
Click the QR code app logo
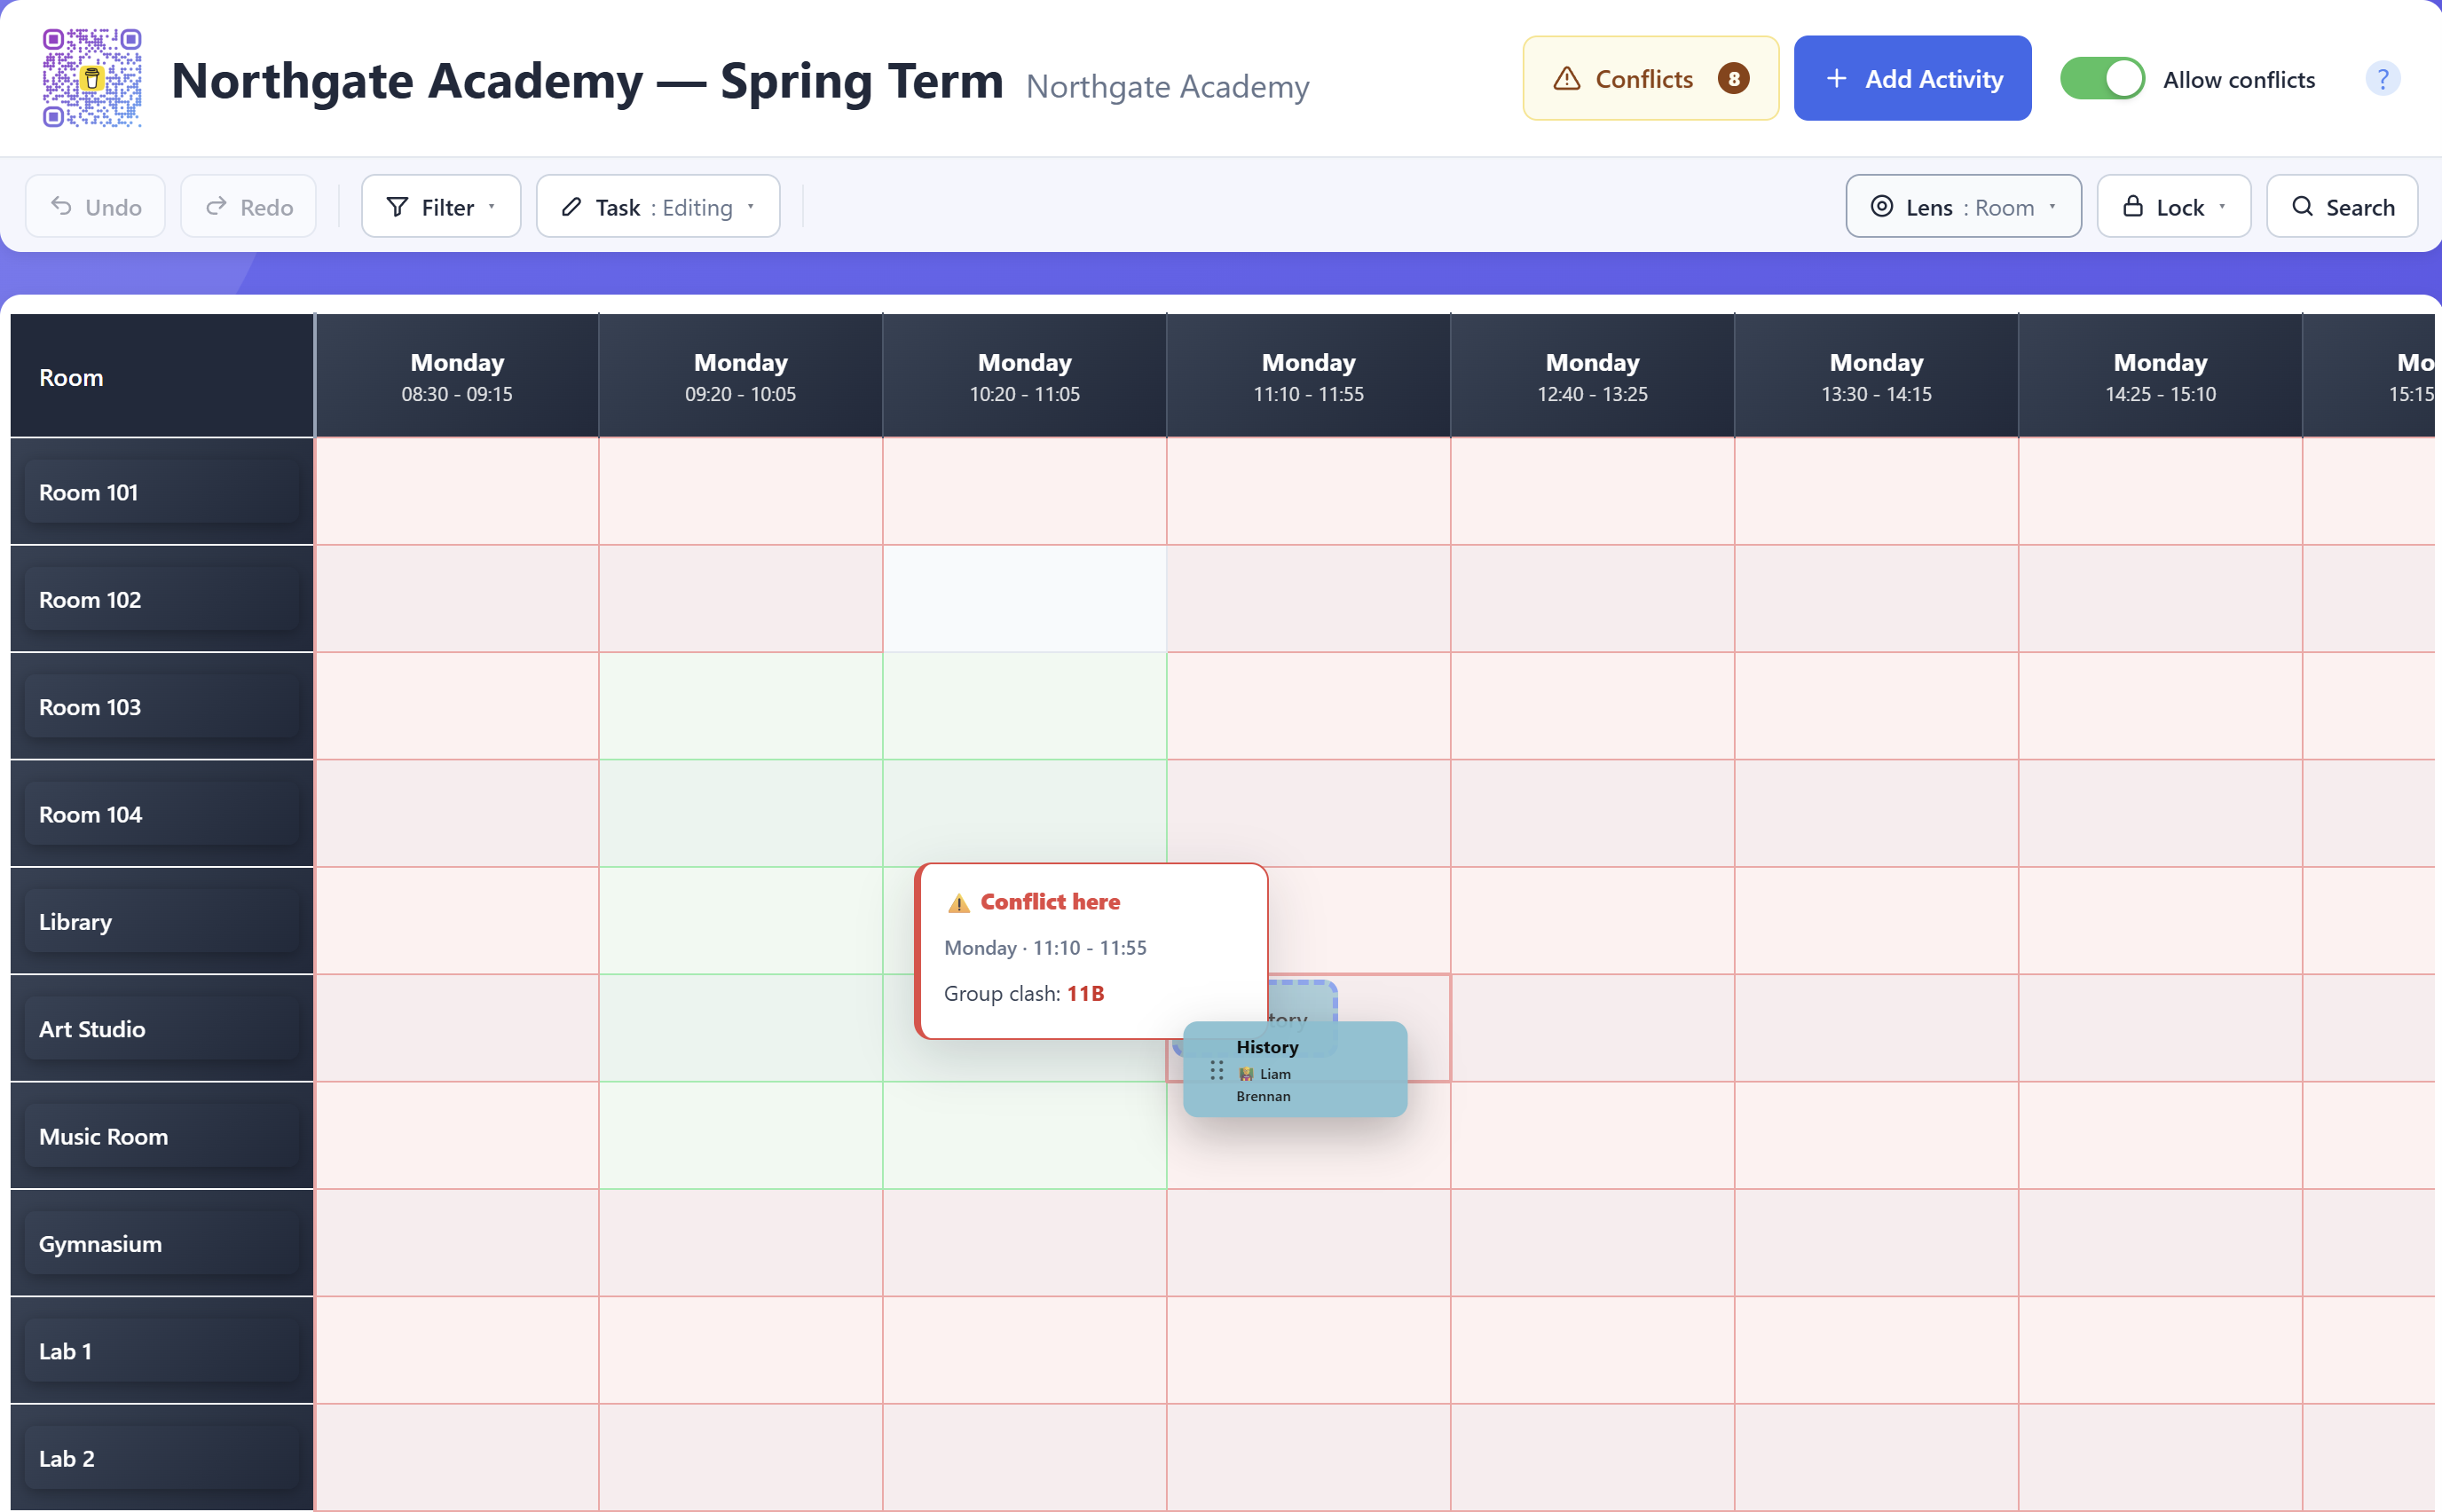[92, 78]
